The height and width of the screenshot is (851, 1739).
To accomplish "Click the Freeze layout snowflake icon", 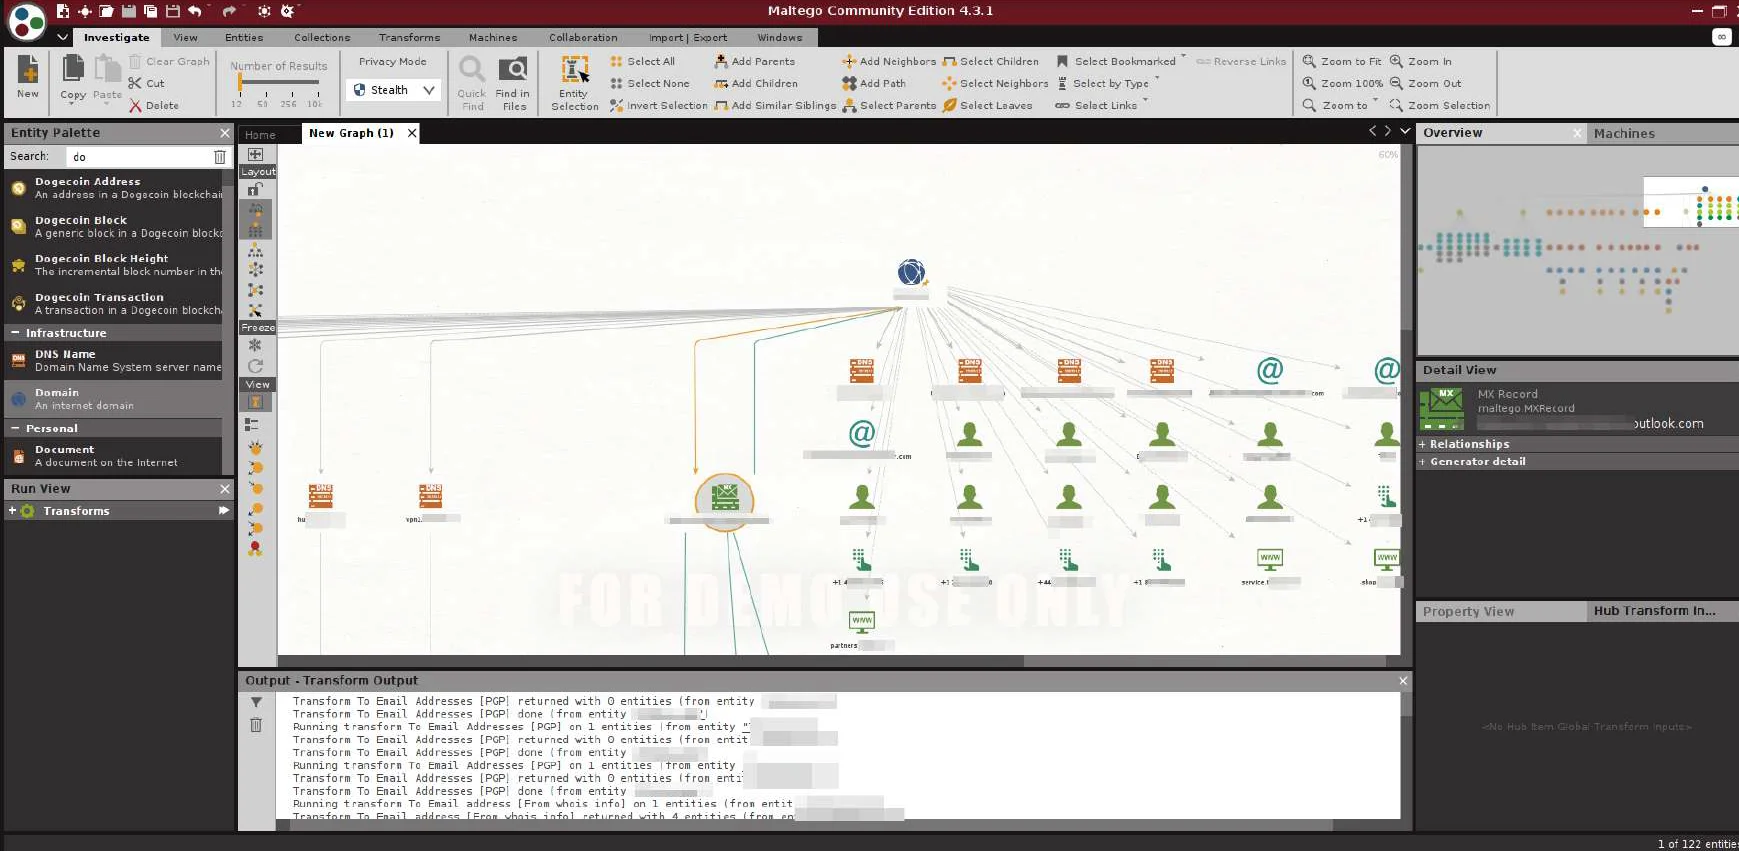I will pyautogui.click(x=255, y=345).
